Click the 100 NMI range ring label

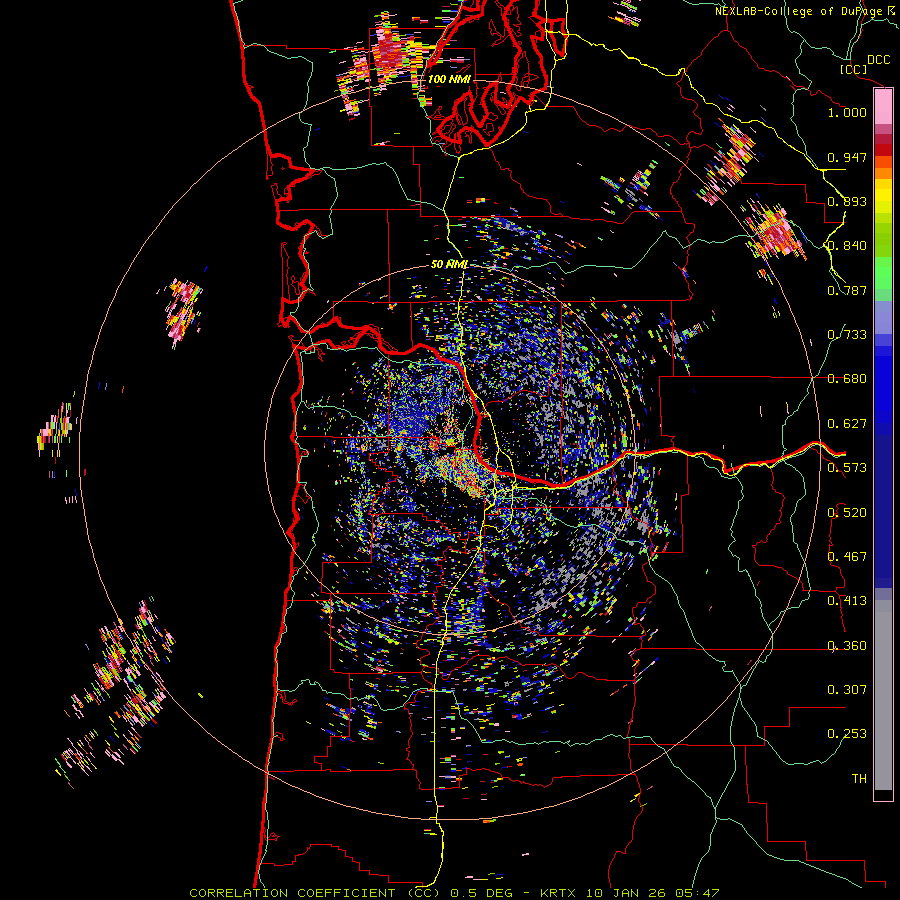coord(449,79)
